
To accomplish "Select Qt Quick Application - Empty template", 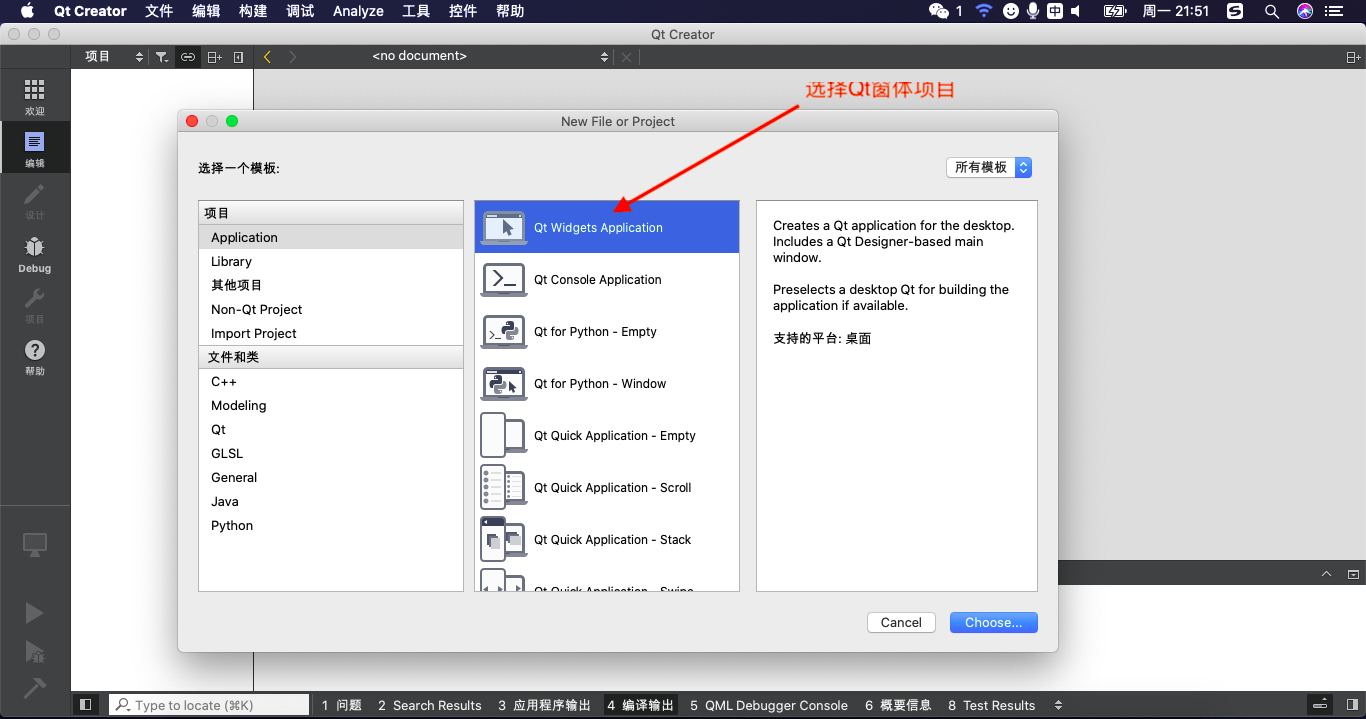I will pos(607,435).
